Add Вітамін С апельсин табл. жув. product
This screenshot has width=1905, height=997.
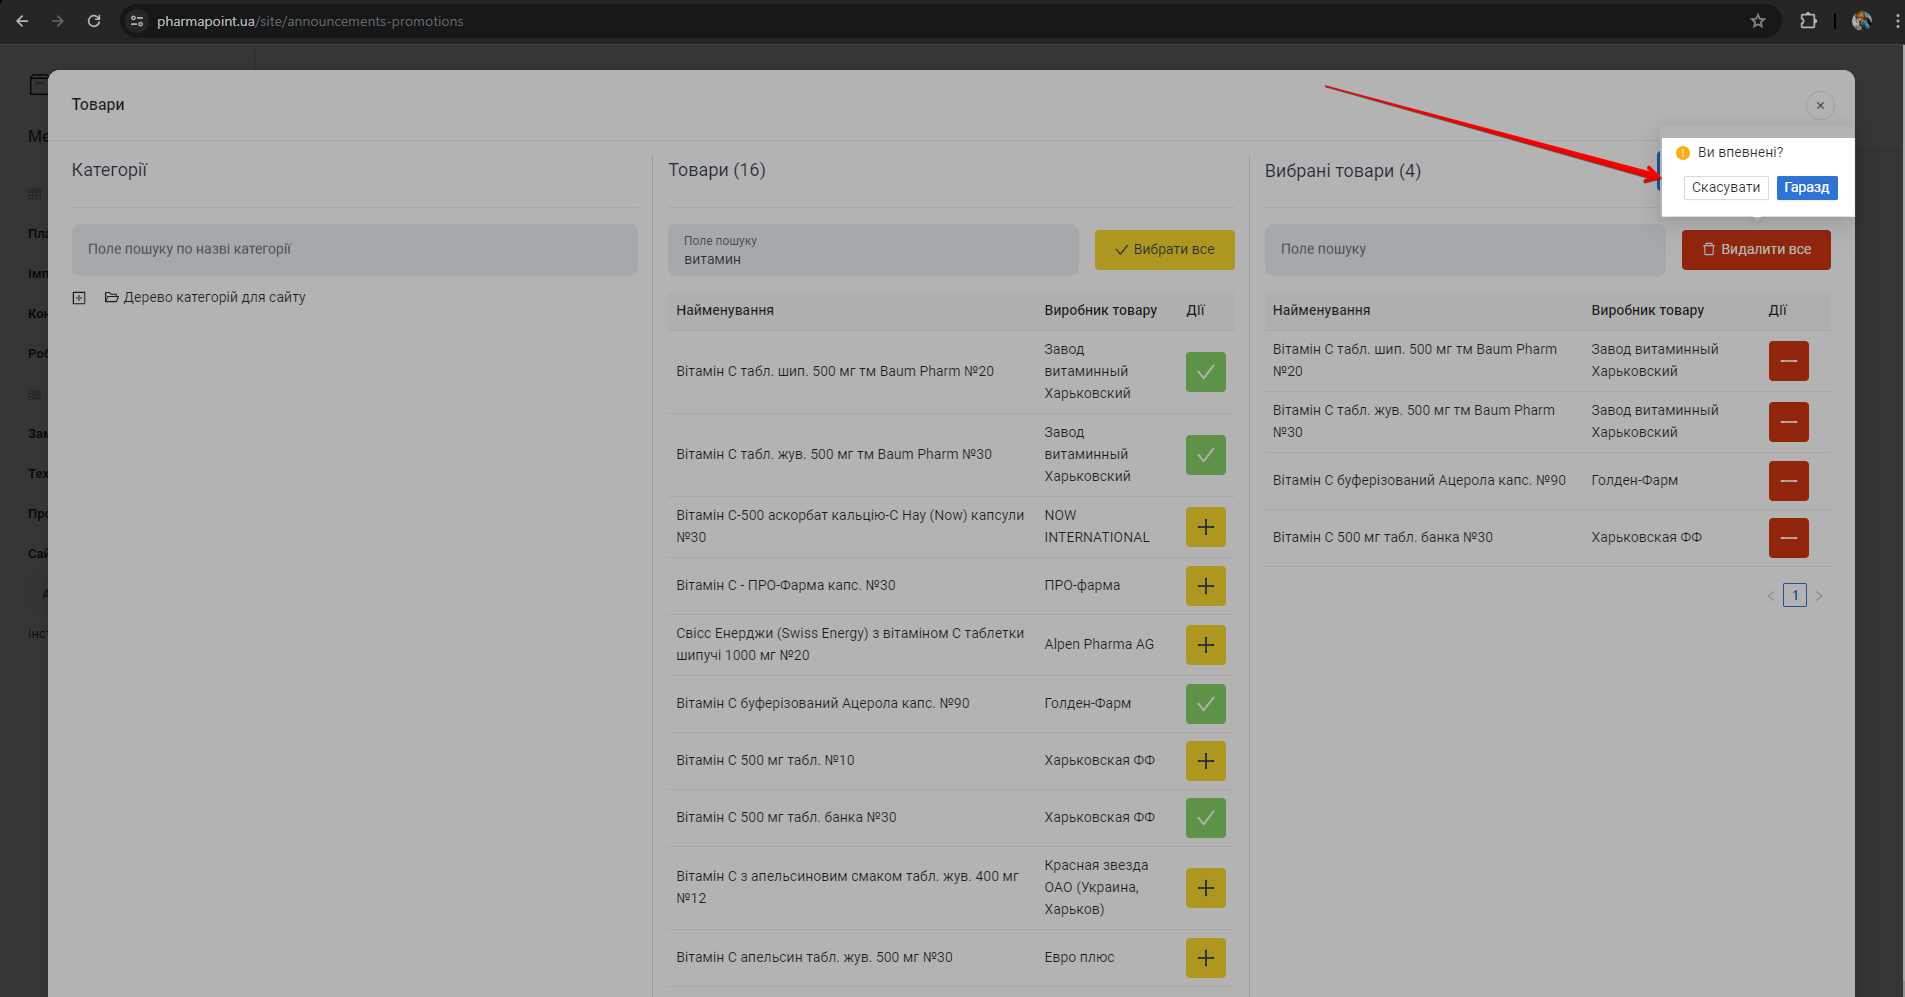(1205, 958)
